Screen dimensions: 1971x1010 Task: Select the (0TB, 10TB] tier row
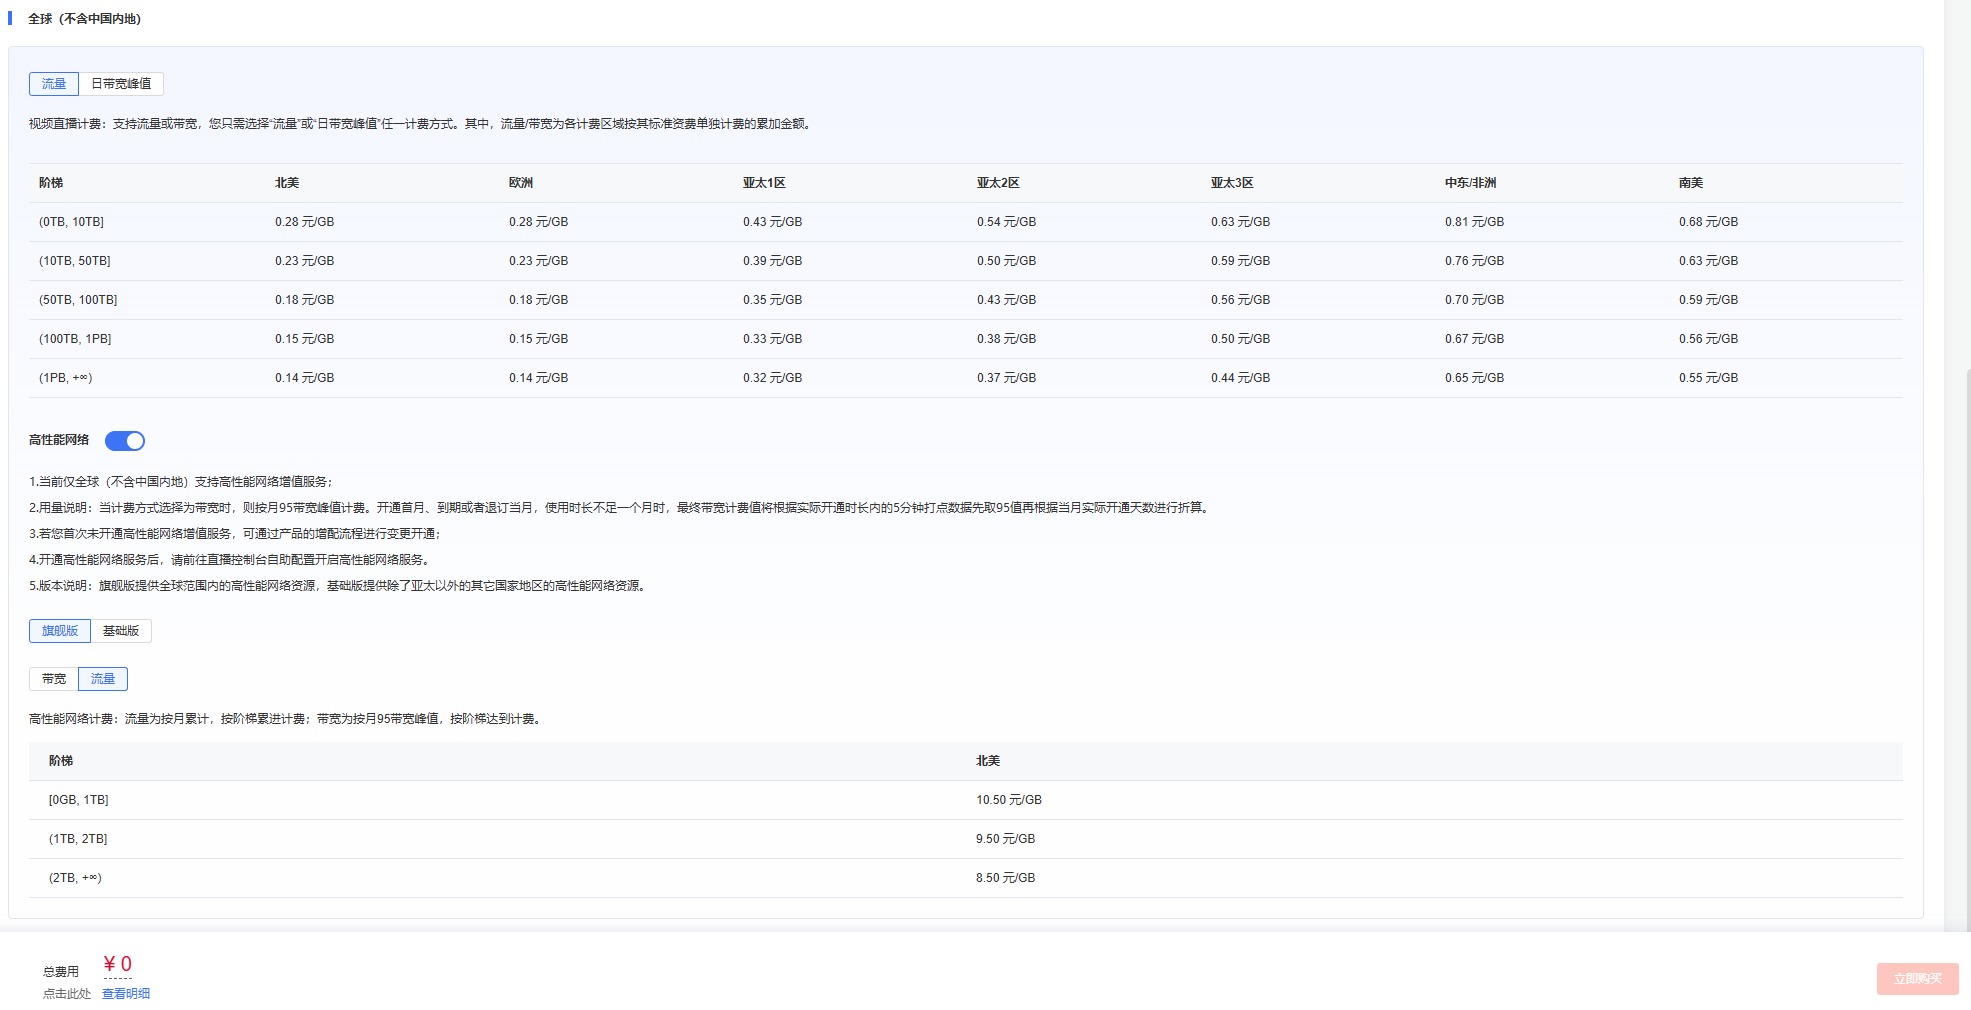[72, 222]
